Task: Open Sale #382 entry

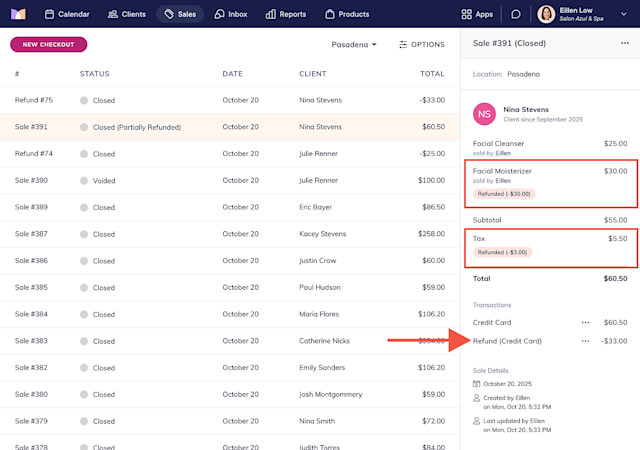Action: 230,368
